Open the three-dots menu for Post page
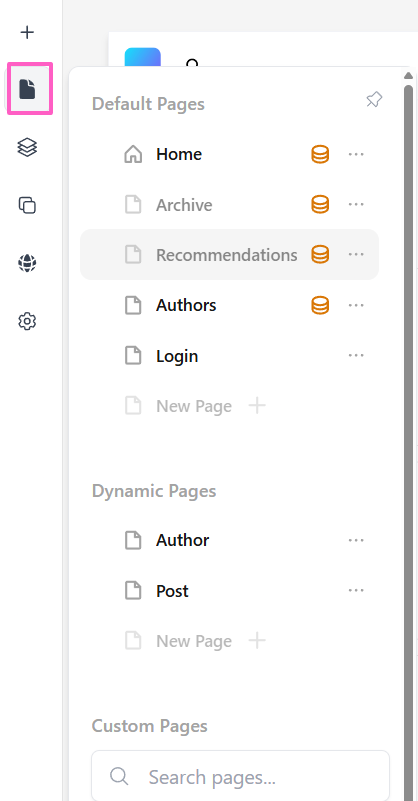Viewport: 418px width, 801px height. click(x=356, y=591)
